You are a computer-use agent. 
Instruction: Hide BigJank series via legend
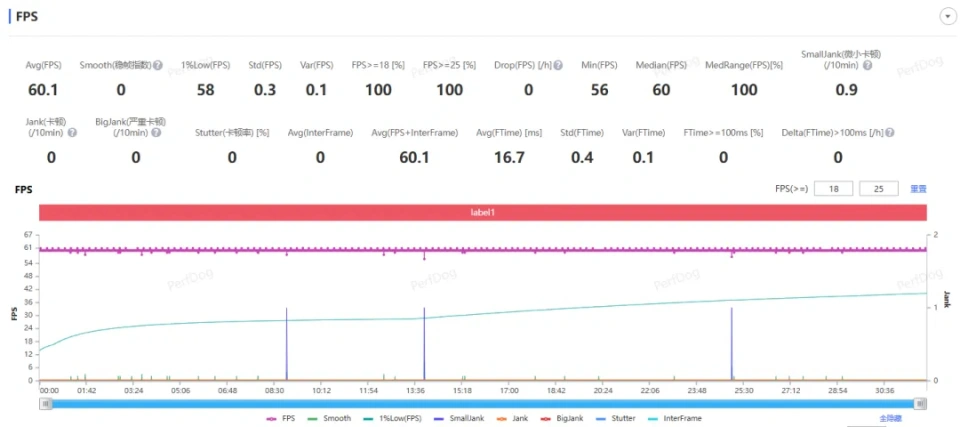(565, 418)
